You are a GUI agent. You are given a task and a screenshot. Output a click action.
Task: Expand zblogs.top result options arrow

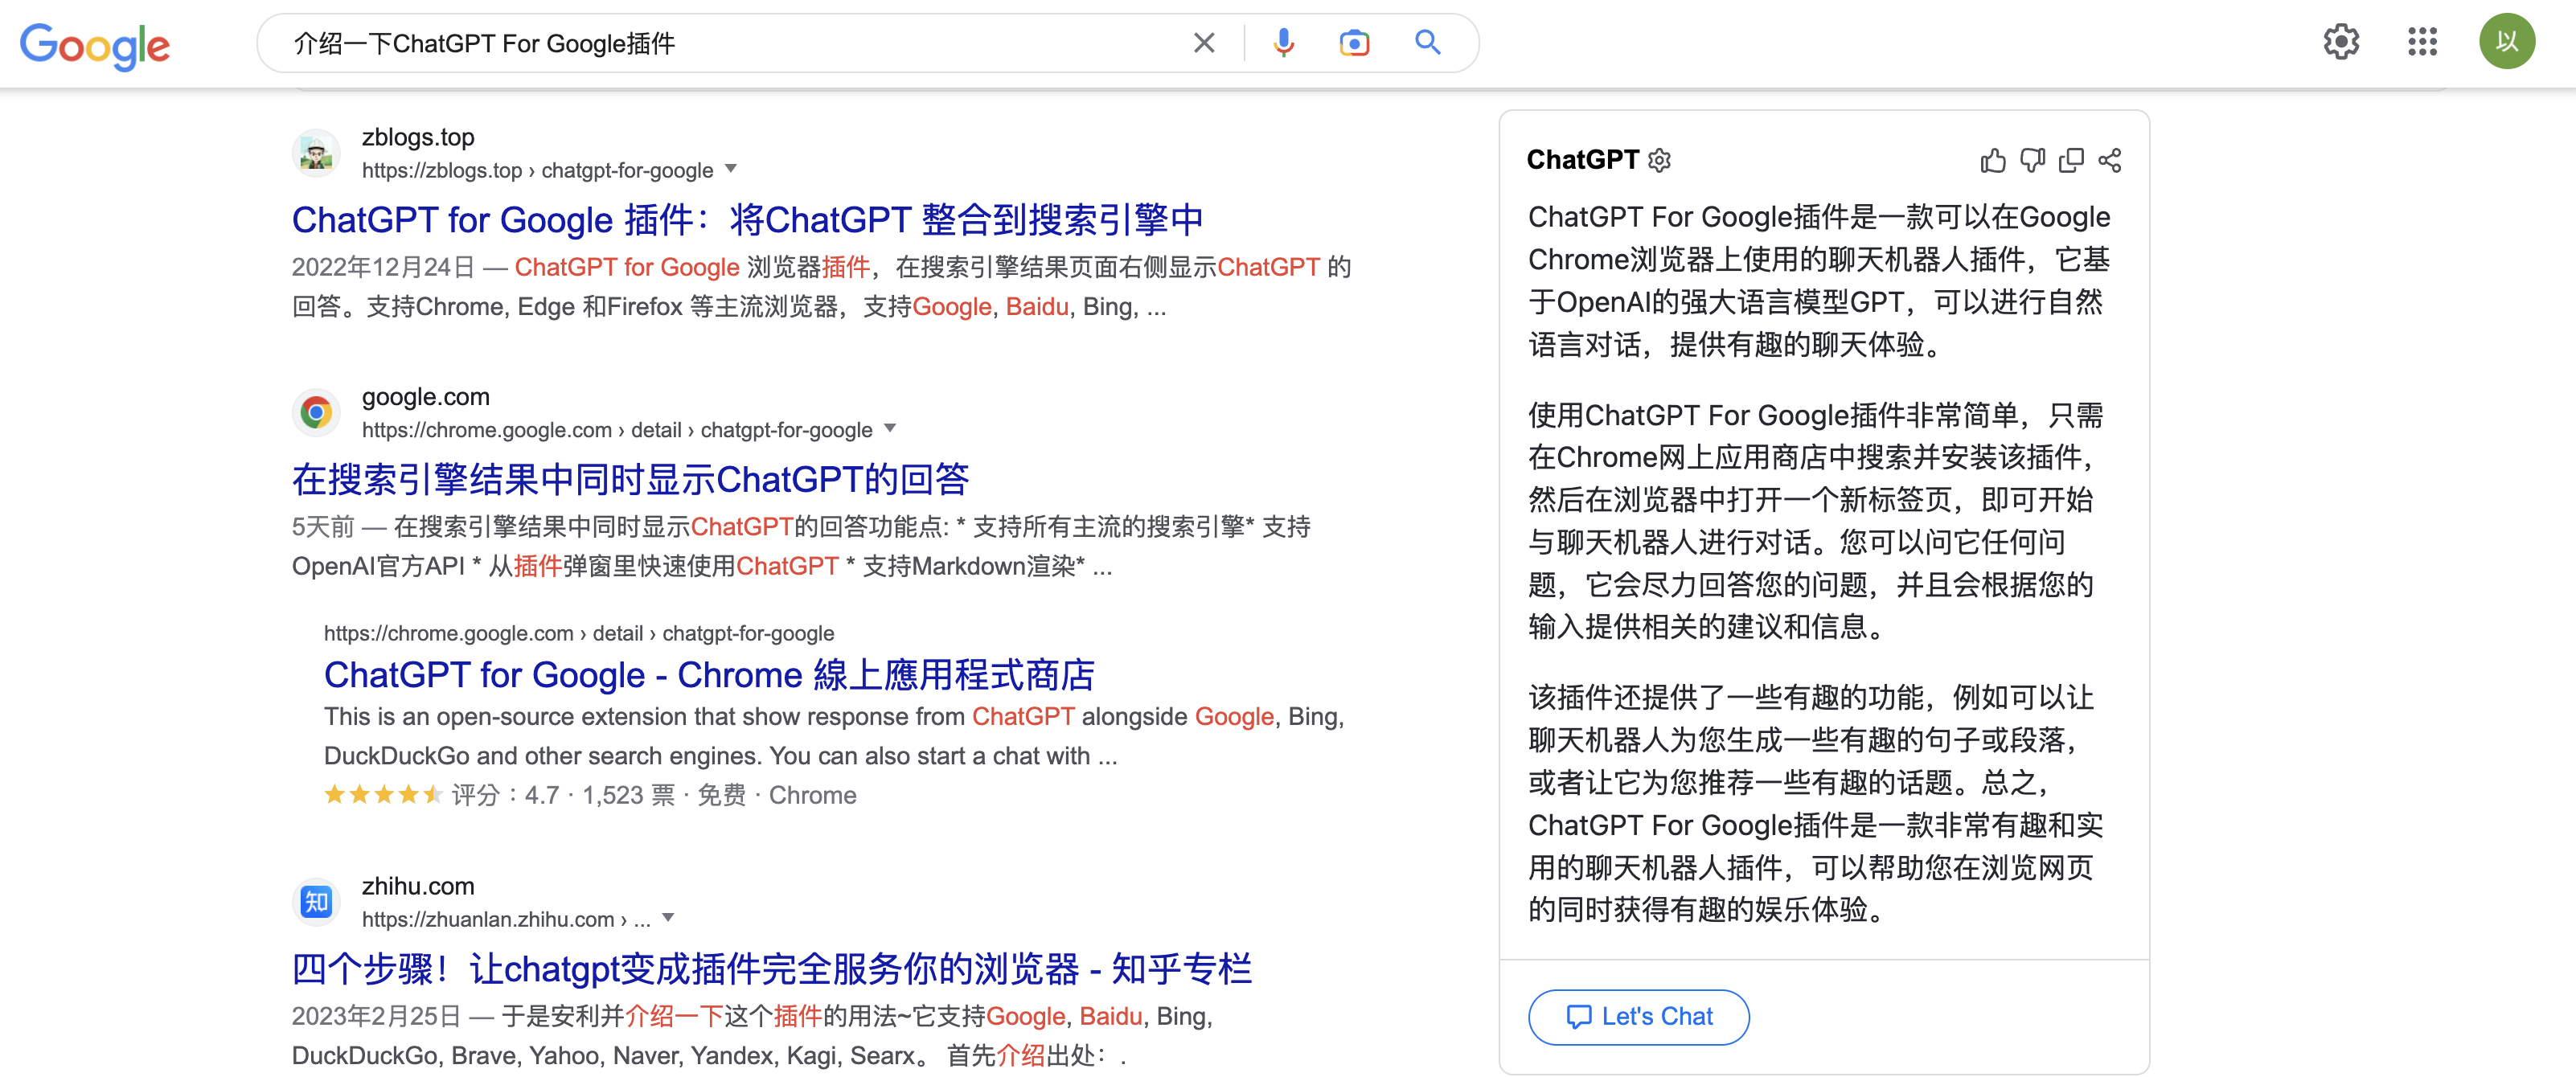[x=731, y=169]
